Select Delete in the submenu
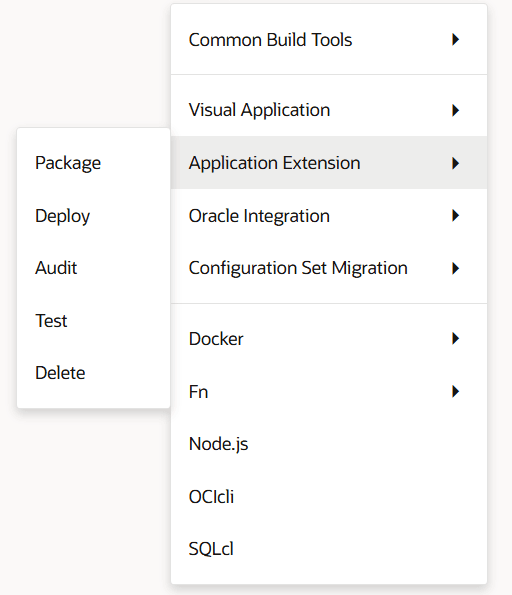The image size is (512, 595). (93, 373)
